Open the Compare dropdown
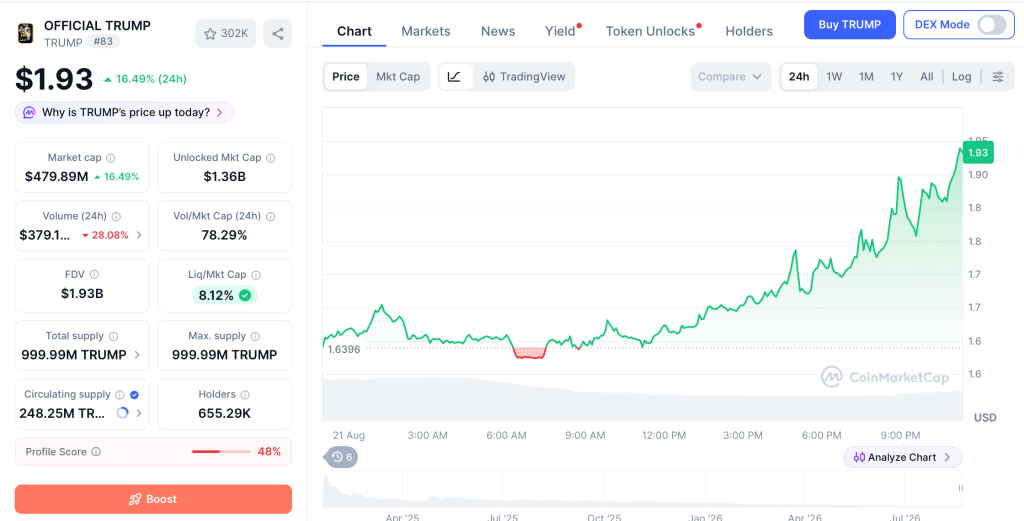The width and height of the screenshot is (1024, 521). point(730,76)
